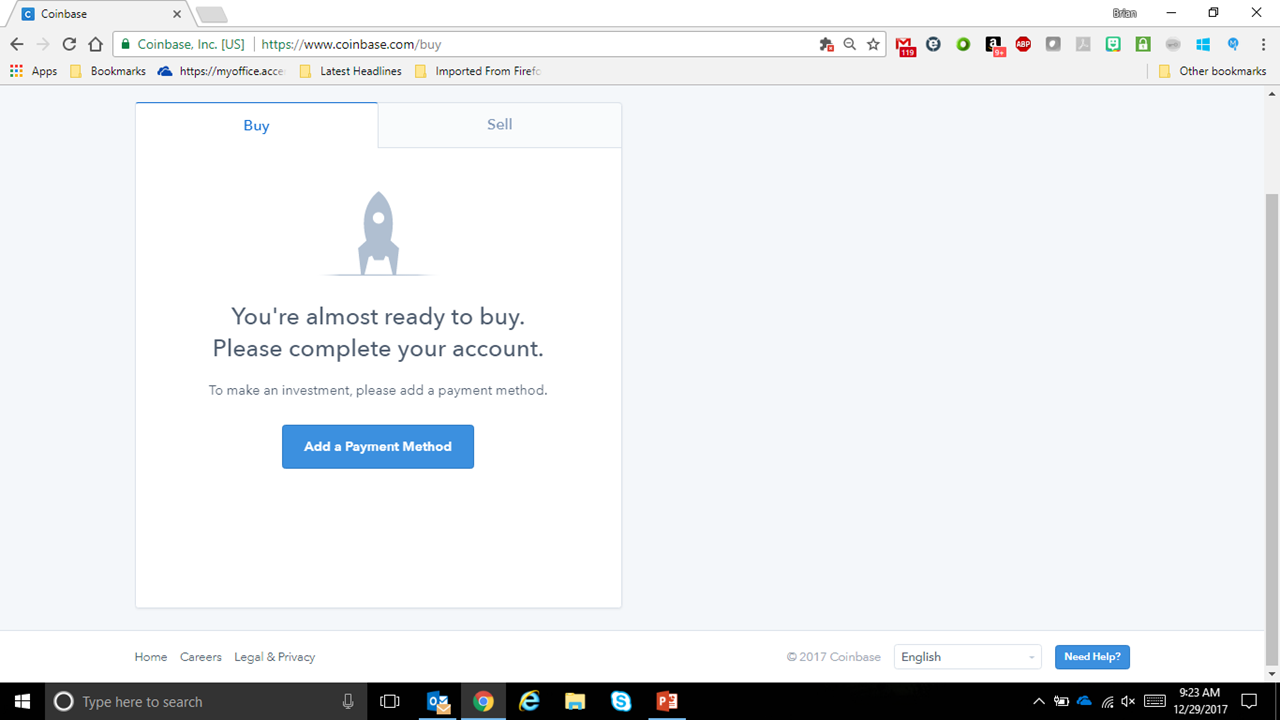This screenshot has width=1280, height=720.
Task: Click the green padlock extension icon
Action: pyautogui.click(x=1143, y=45)
